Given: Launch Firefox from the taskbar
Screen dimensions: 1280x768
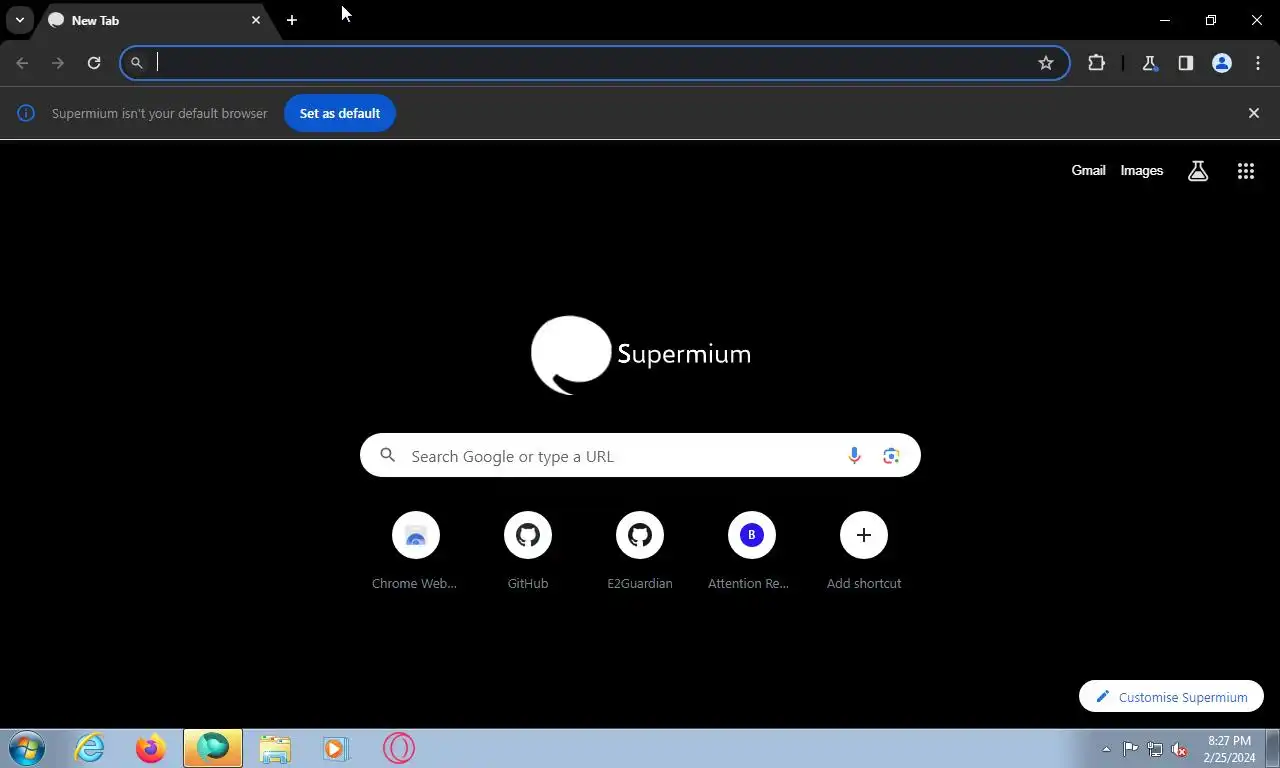Looking at the screenshot, I should [151, 748].
